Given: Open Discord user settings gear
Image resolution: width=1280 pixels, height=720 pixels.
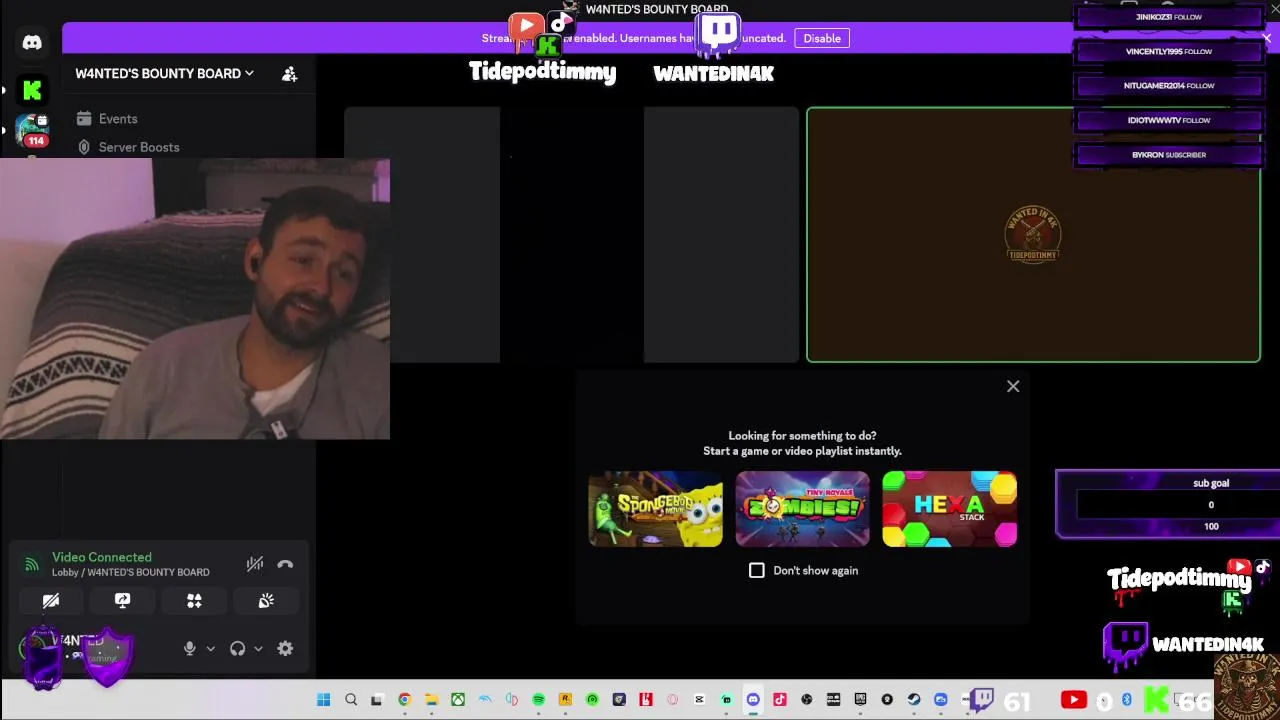Looking at the screenshot, I should click(285, 648).
